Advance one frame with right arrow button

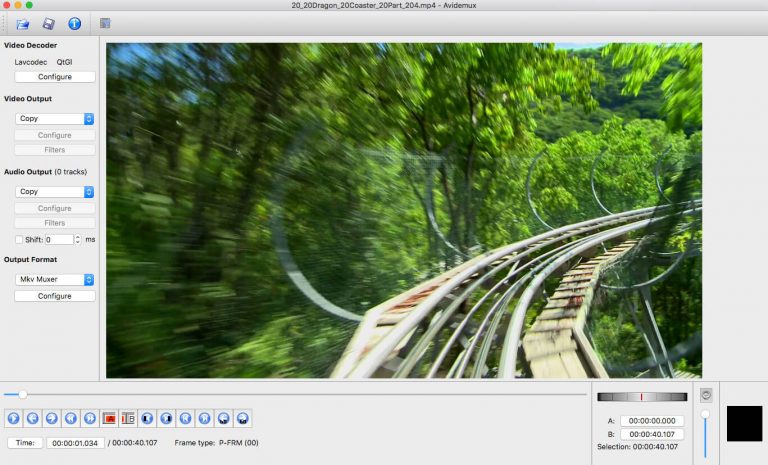[52, 418]
